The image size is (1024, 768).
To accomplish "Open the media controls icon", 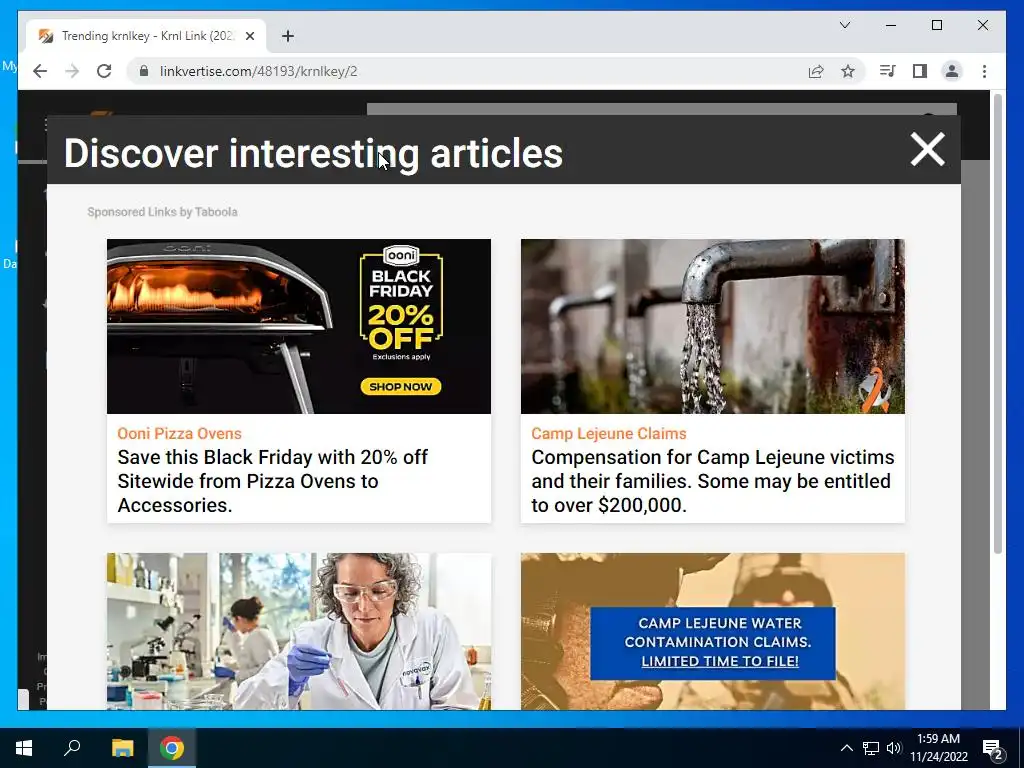I will pyautogui.click(x=887, y=71).
